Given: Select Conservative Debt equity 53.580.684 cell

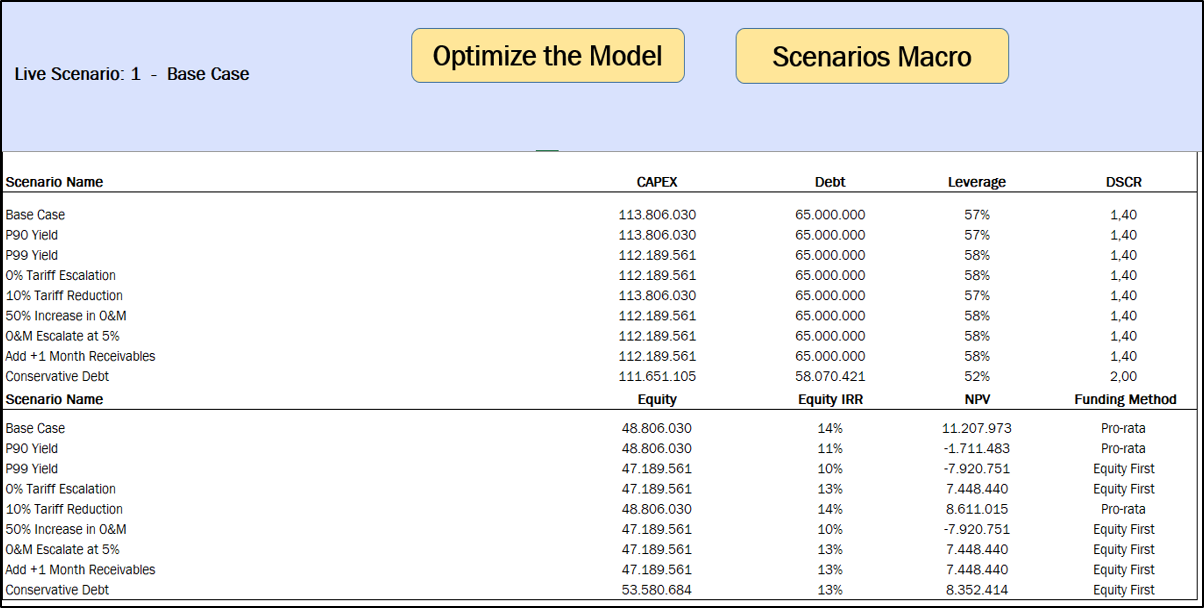Looking at the screenshot, I should (x=657, y=590).
